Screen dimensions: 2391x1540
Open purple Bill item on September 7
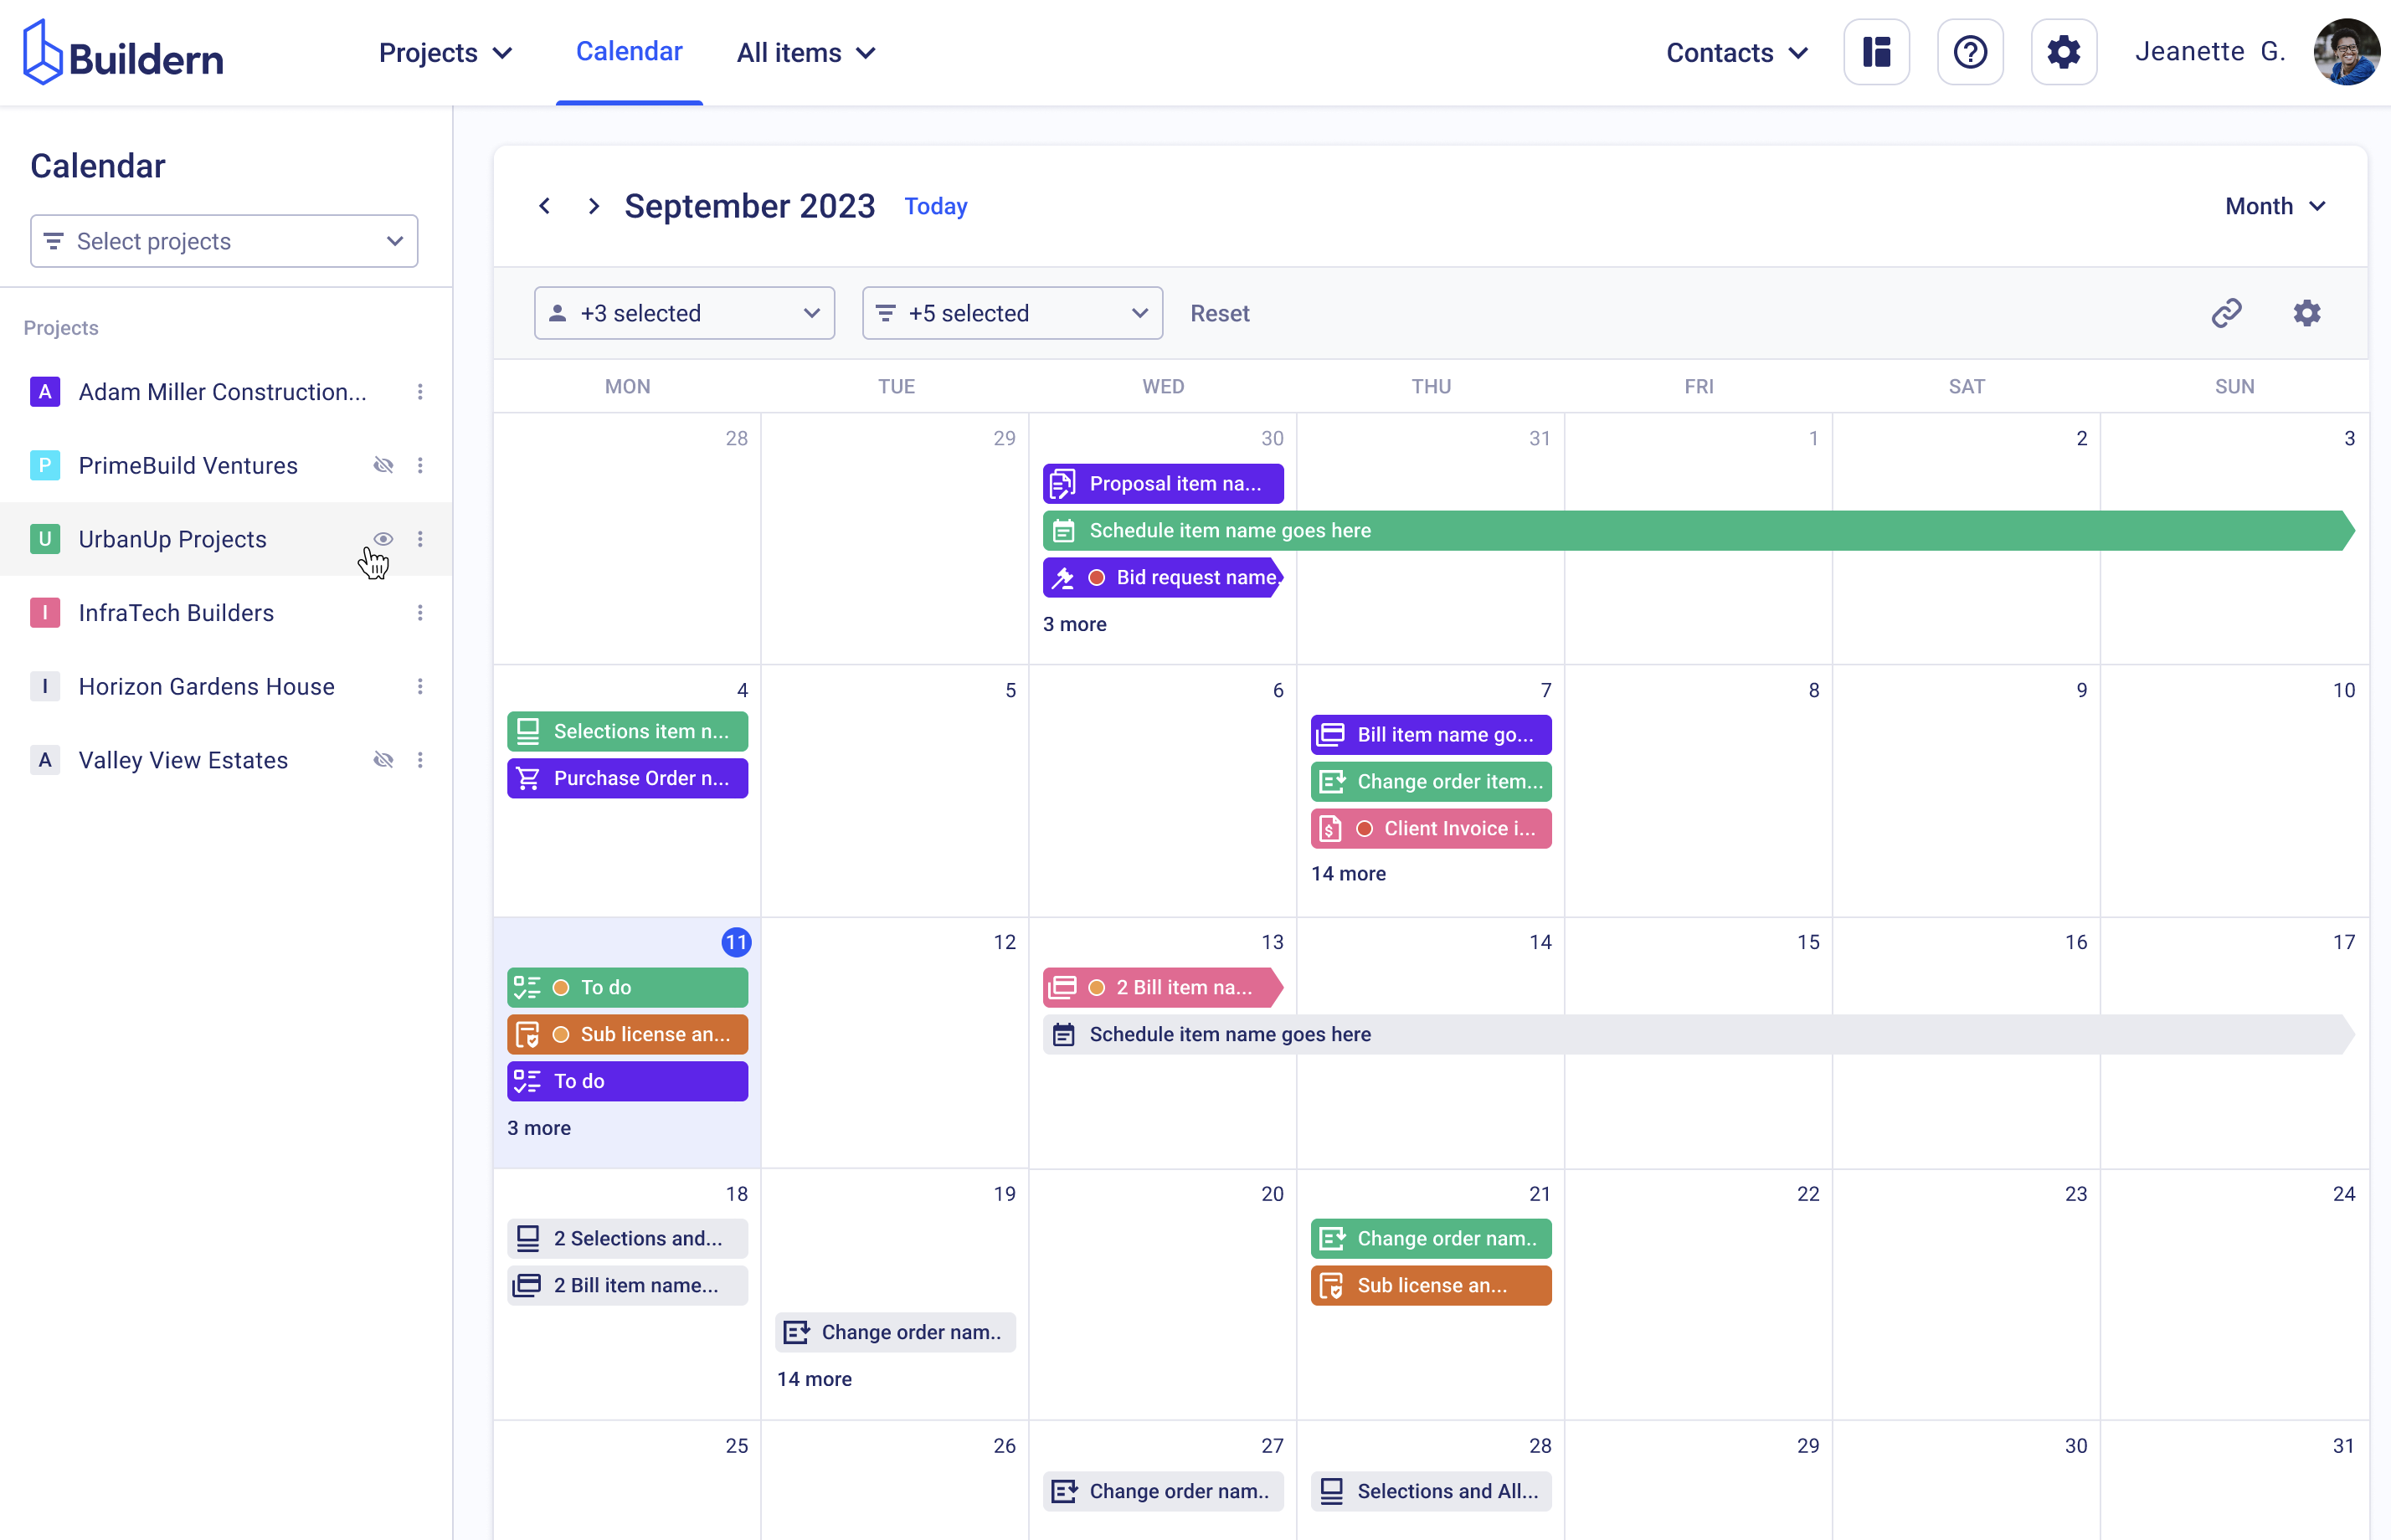tap(1431, 735)
